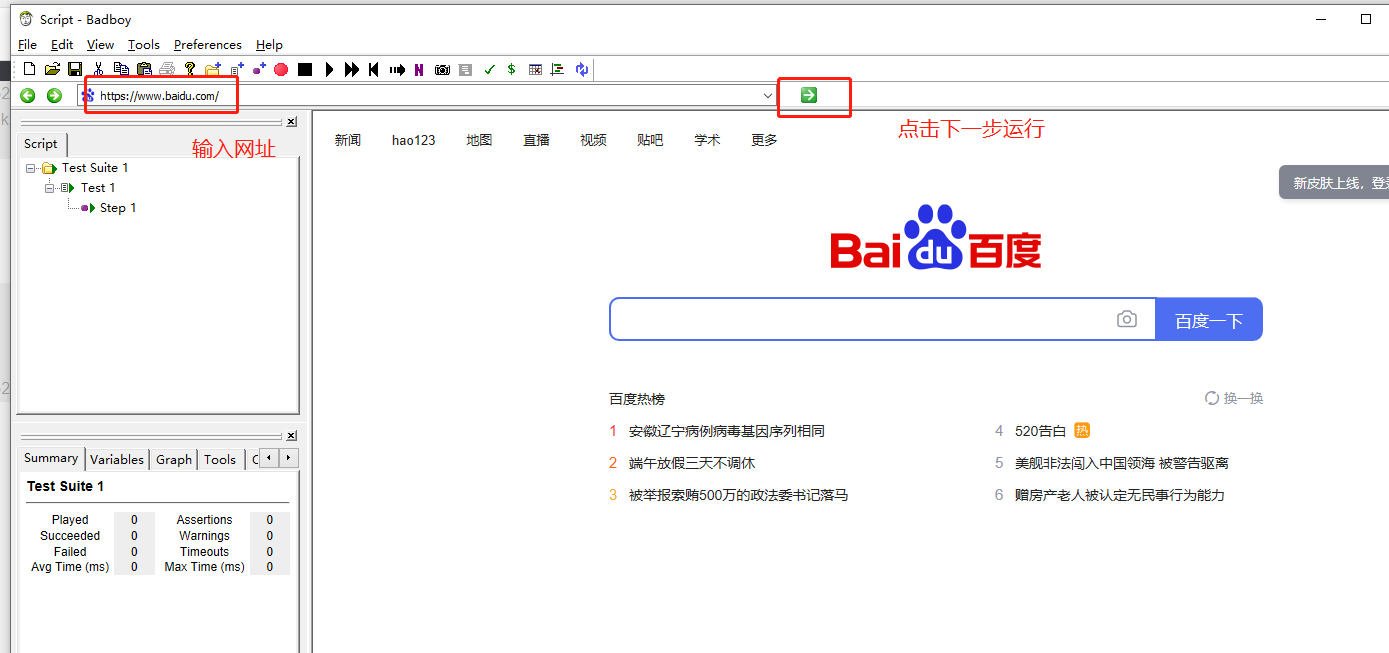Start recording with the red record icon
The width and height of the screenshot is (1389, 653).
(280, 69)
